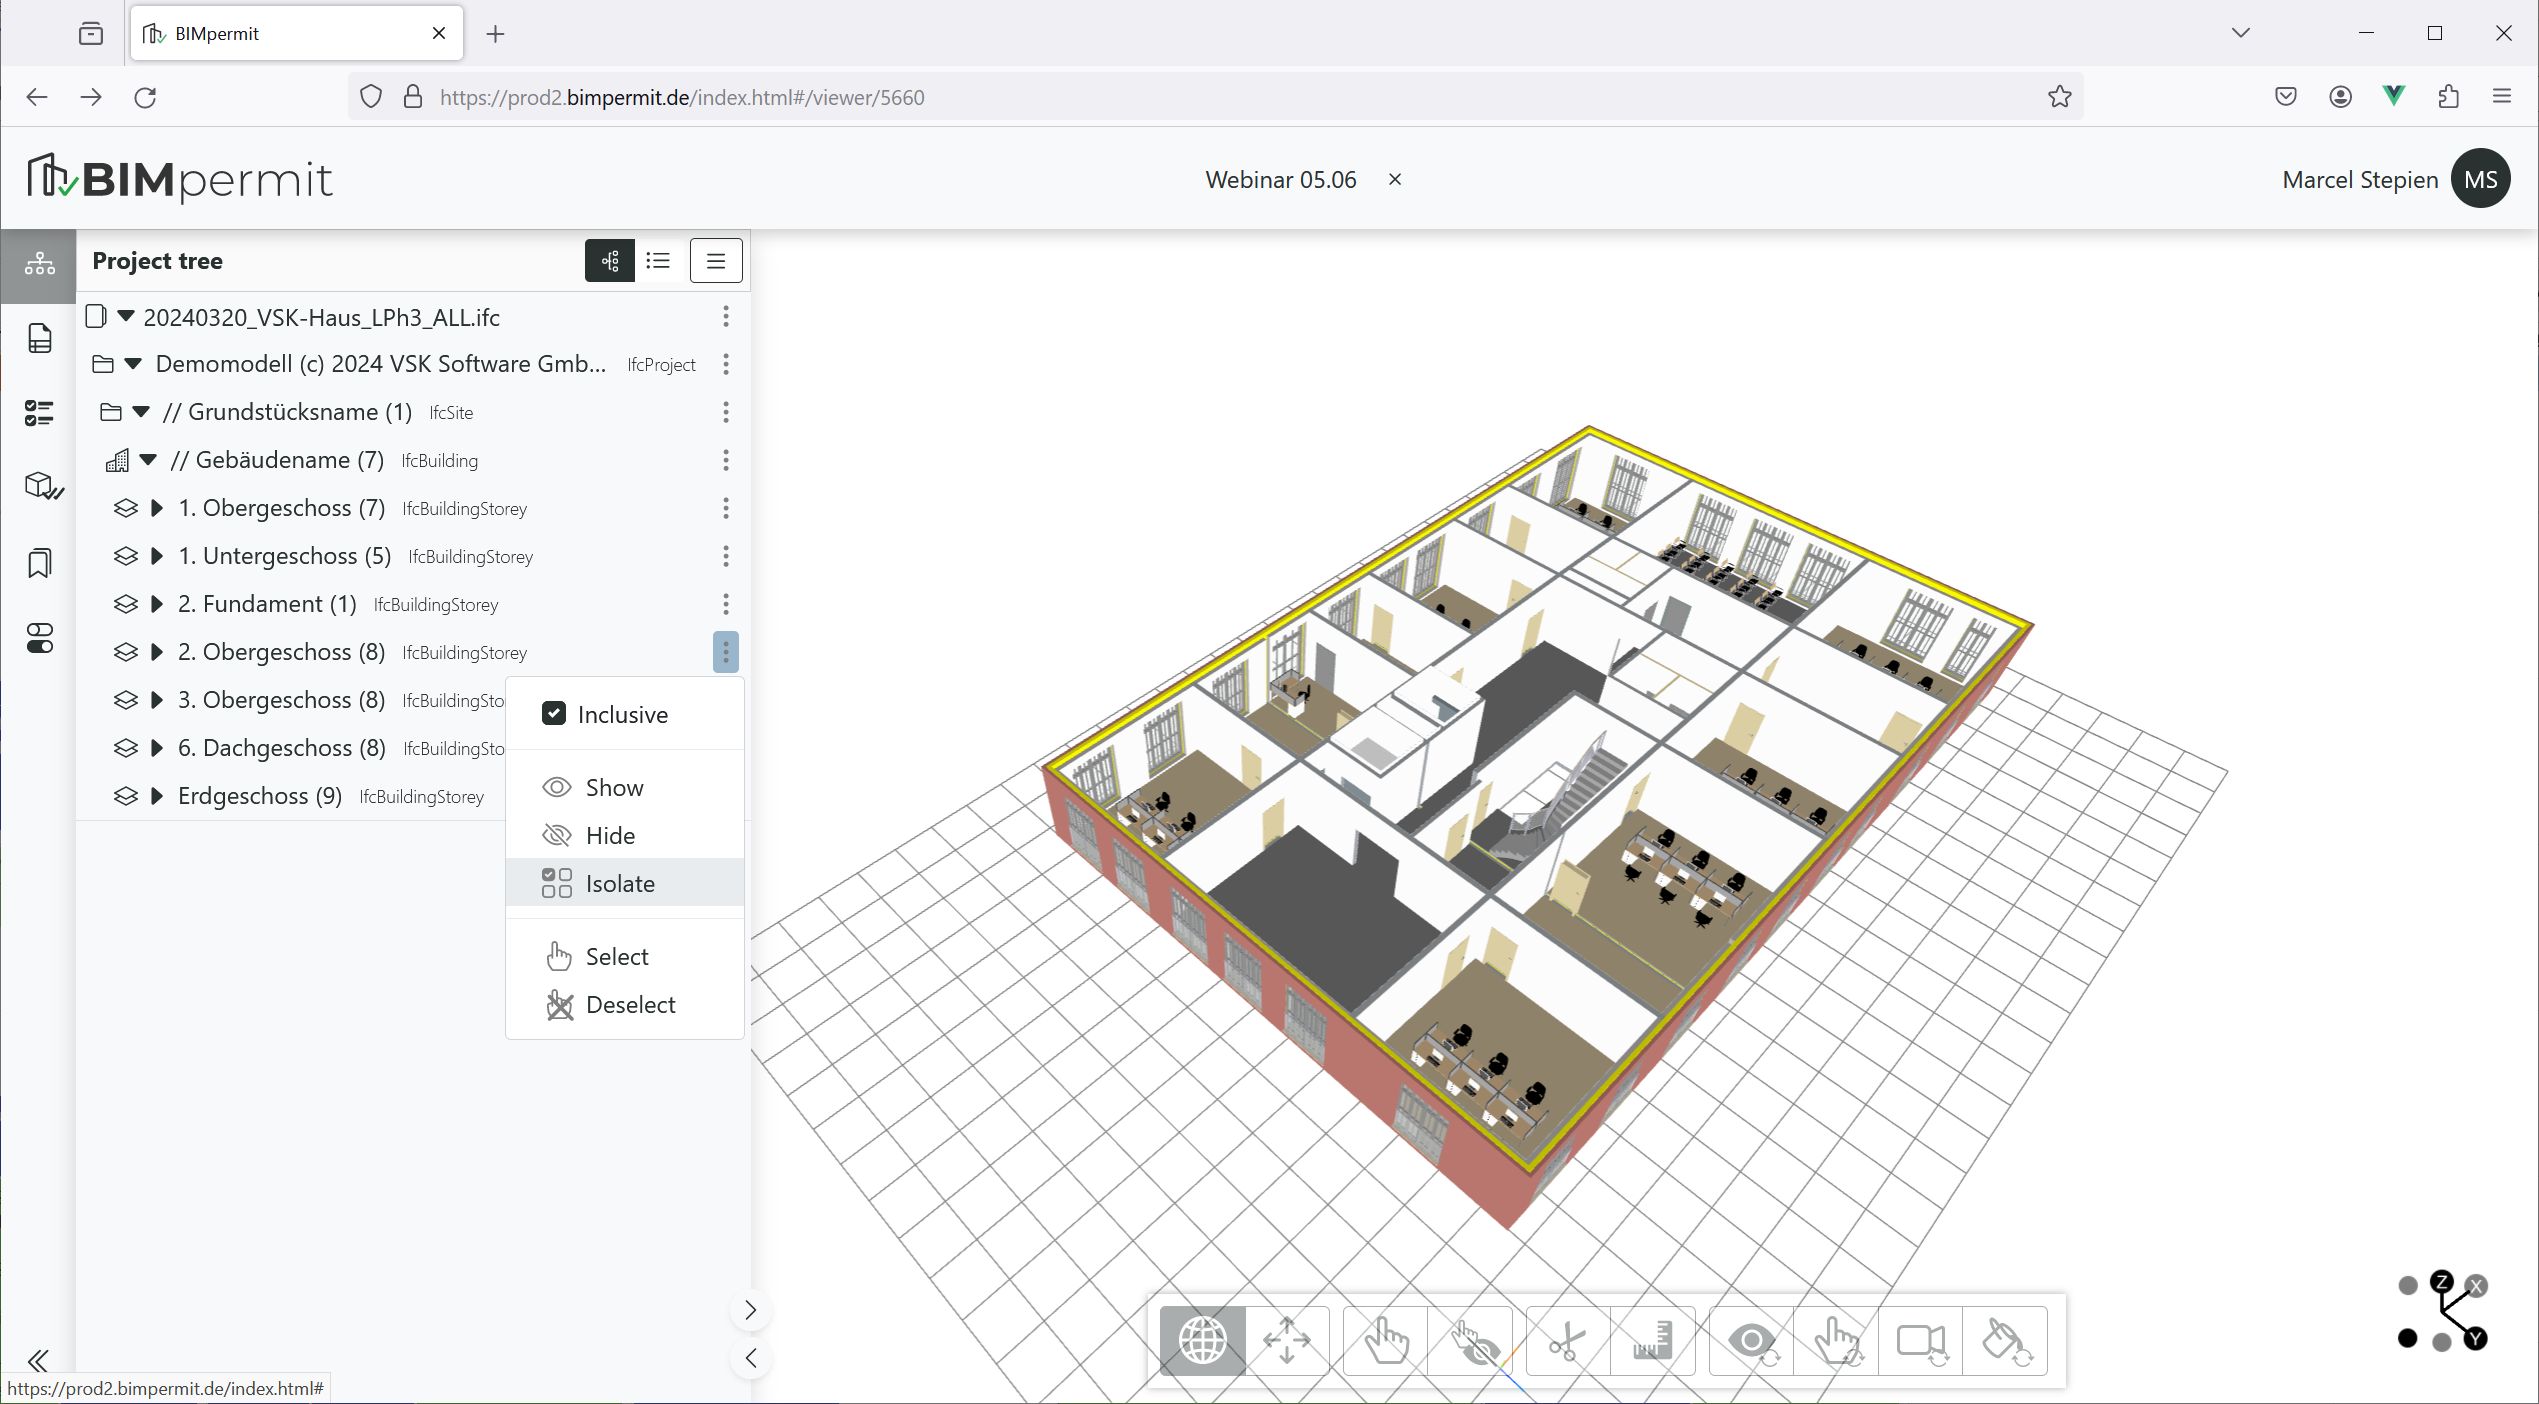Screen dimensions: 2539x1404
Task: Click the axis orientation gizmo Z node
Action: [2442, 1282]
